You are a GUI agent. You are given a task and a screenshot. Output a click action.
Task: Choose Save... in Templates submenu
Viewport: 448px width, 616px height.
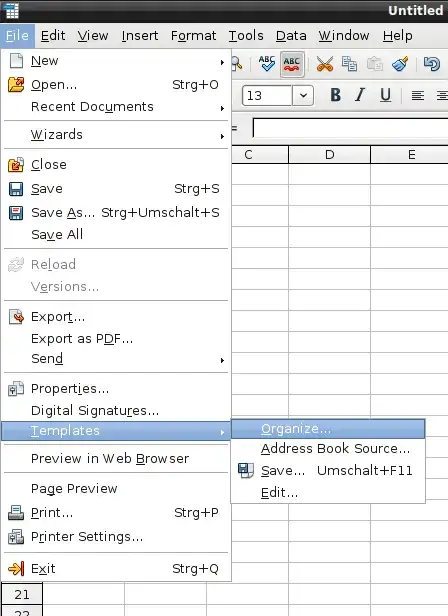click(x=328, y=471)
